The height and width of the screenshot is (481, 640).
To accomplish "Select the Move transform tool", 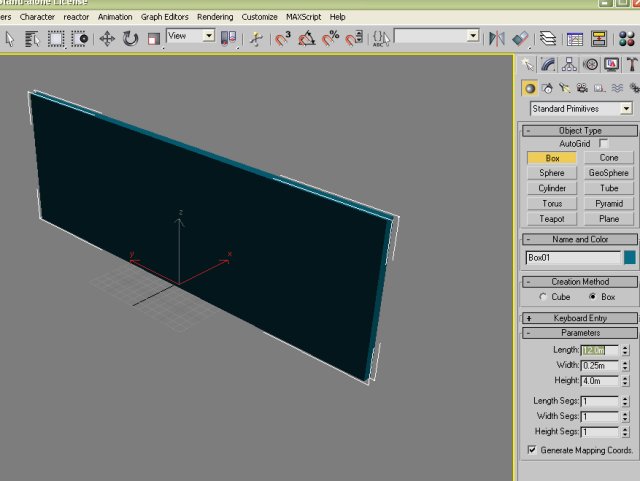I will [106, 39].
